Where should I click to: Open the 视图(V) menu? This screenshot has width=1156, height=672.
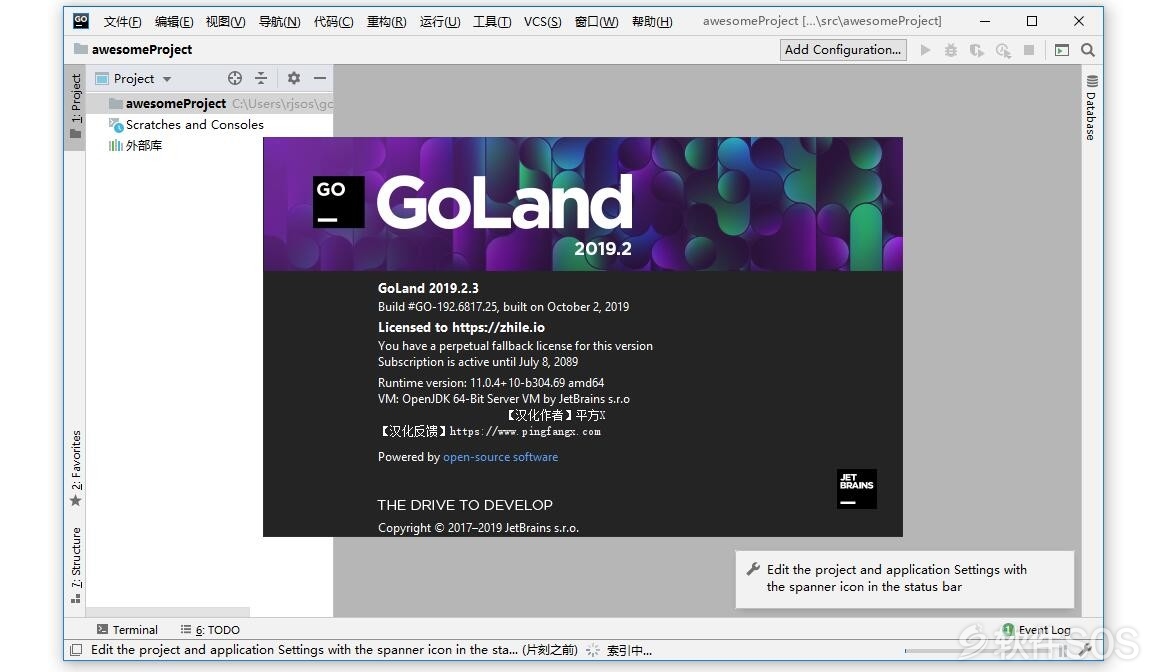point(226,21)
